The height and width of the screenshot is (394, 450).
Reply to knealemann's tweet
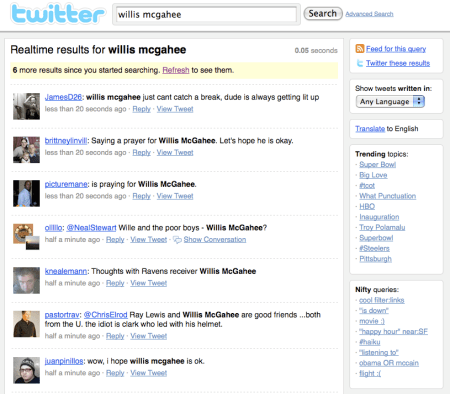coord(115,283)
